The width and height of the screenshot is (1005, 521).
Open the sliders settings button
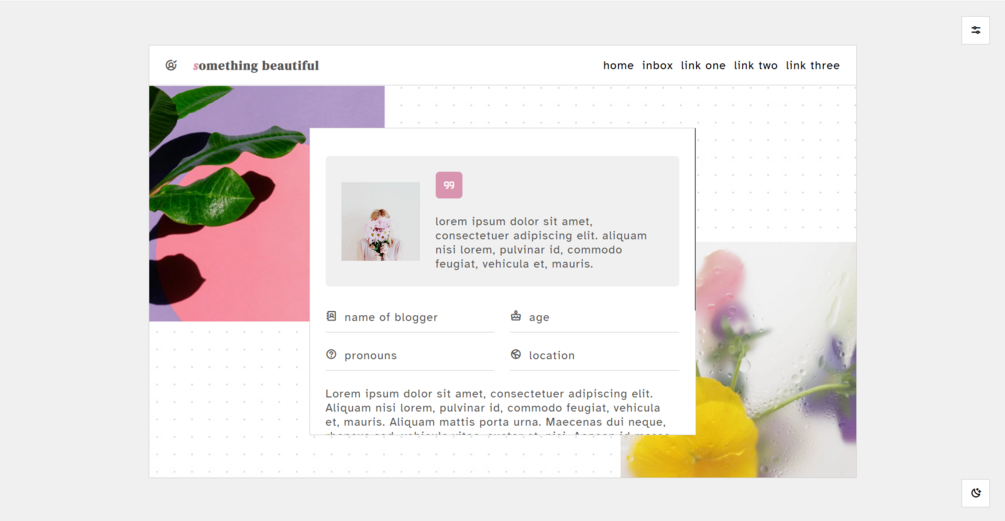976,30
